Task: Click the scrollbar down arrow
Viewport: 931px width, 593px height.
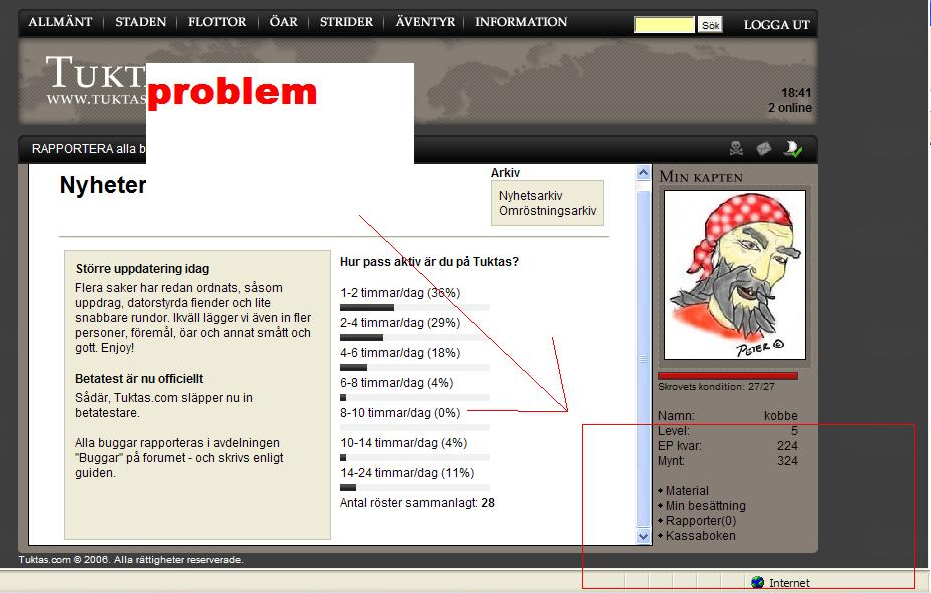Action: click(643, 536)
